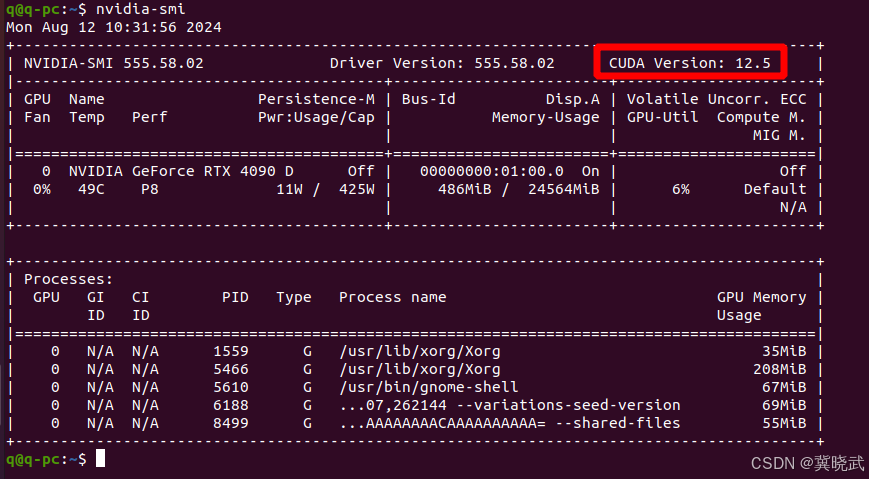This screenshot has height=479, width=869.
Task: Click PID 1559 in process table
Action: (231, 351)
